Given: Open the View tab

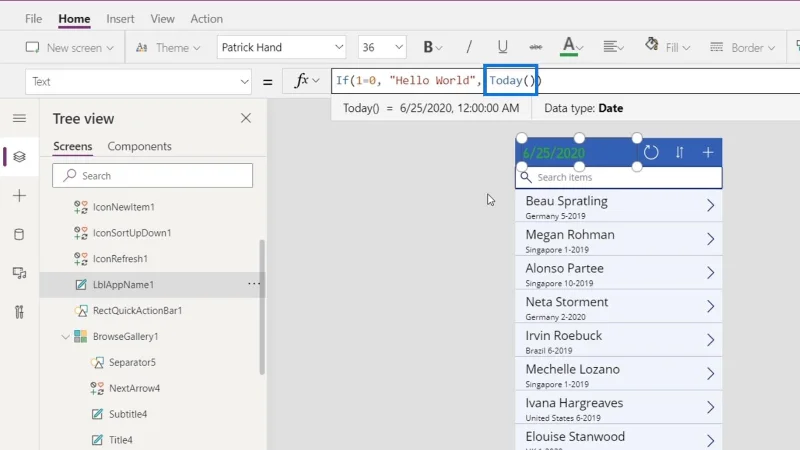Looking at the screenshot, I should [162, 19].
